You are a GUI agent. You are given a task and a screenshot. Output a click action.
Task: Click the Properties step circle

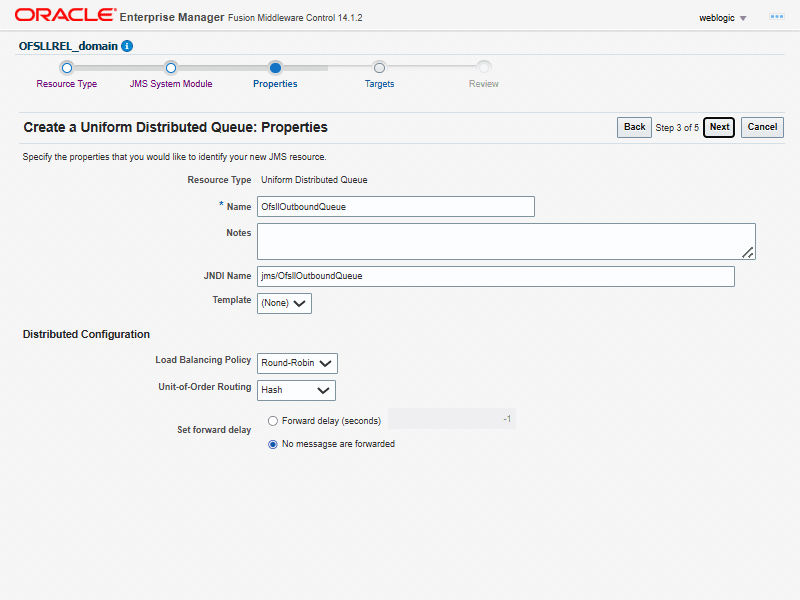tap(275, 68)
